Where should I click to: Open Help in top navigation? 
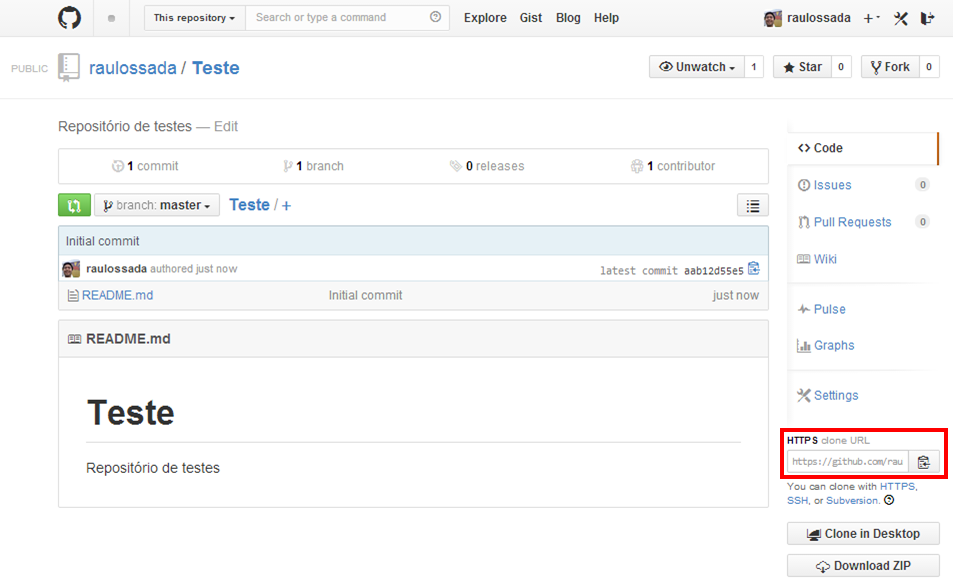point(606,18)
